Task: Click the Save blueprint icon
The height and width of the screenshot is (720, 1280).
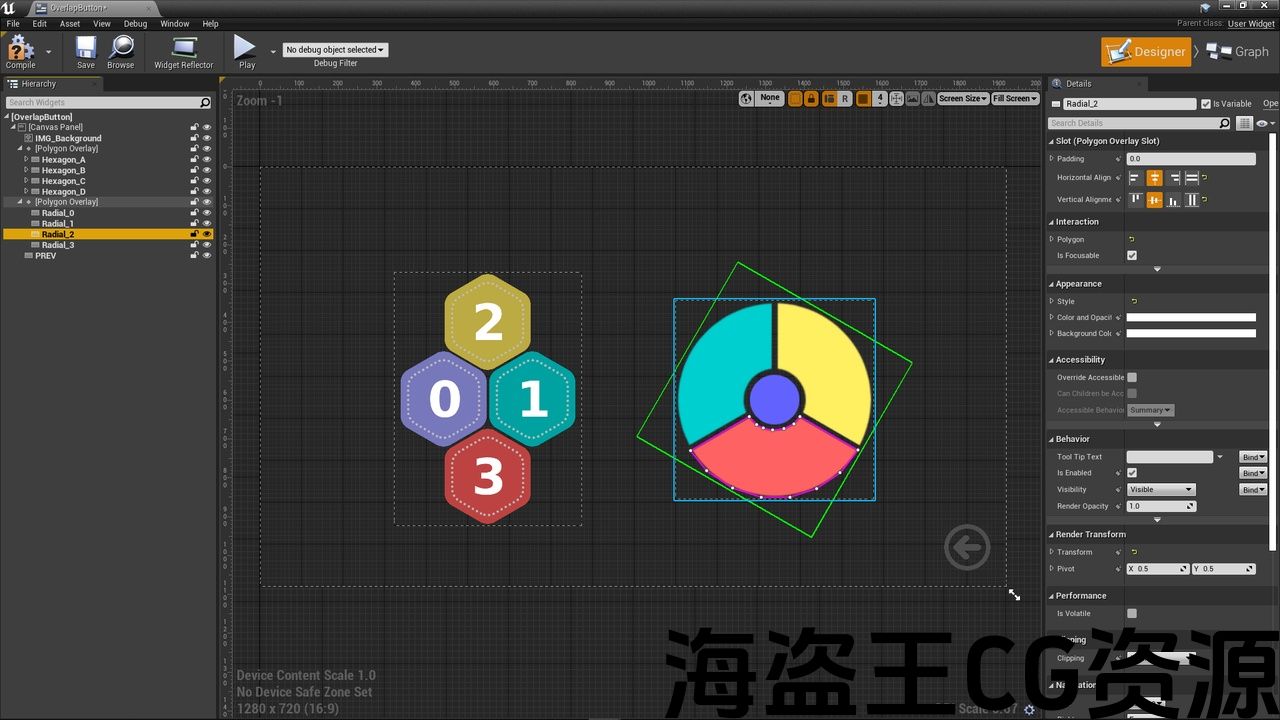Action: [86, 49]
